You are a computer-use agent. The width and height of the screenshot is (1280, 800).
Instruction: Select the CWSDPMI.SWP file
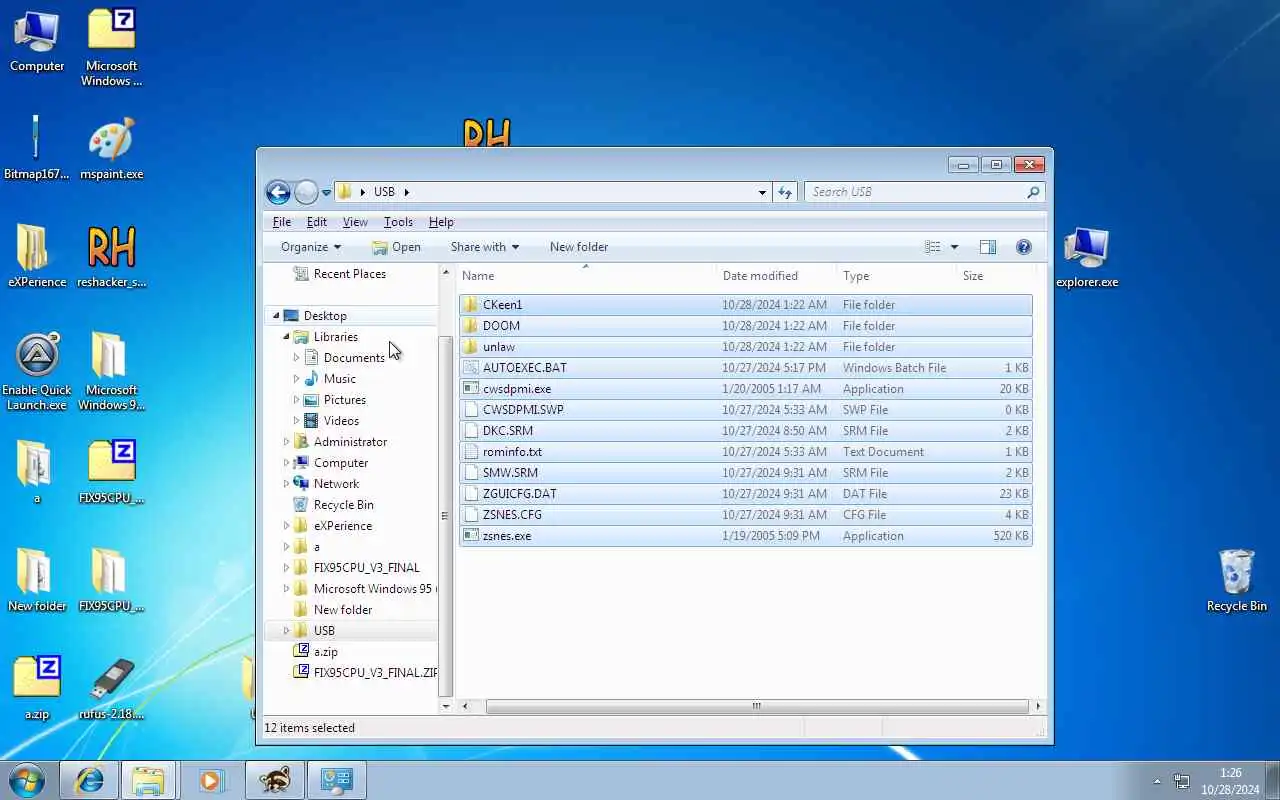pos(746,410)
